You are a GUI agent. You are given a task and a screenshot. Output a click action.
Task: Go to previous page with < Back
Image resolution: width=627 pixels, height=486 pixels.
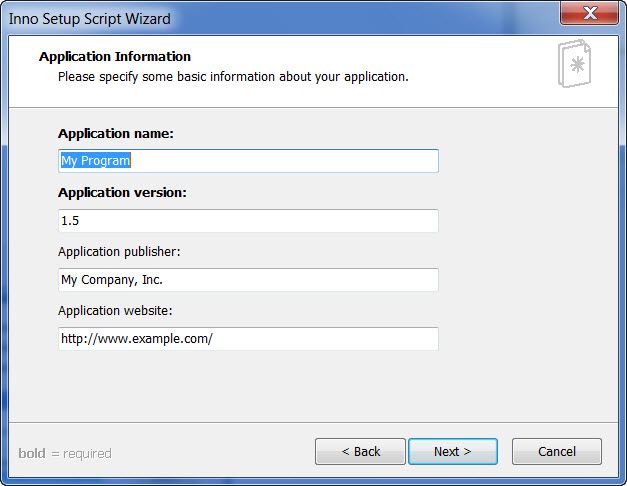[x=360, y=452]
